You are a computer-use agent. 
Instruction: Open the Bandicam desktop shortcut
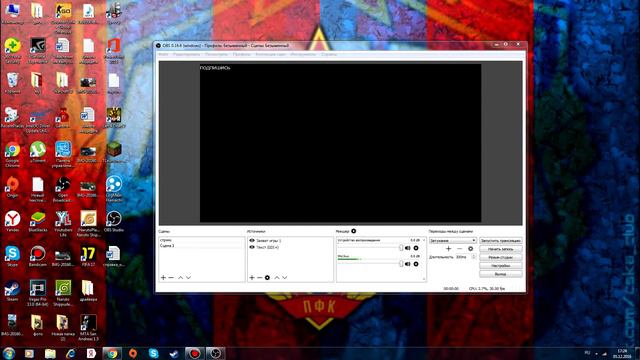(x=38, y=257)
